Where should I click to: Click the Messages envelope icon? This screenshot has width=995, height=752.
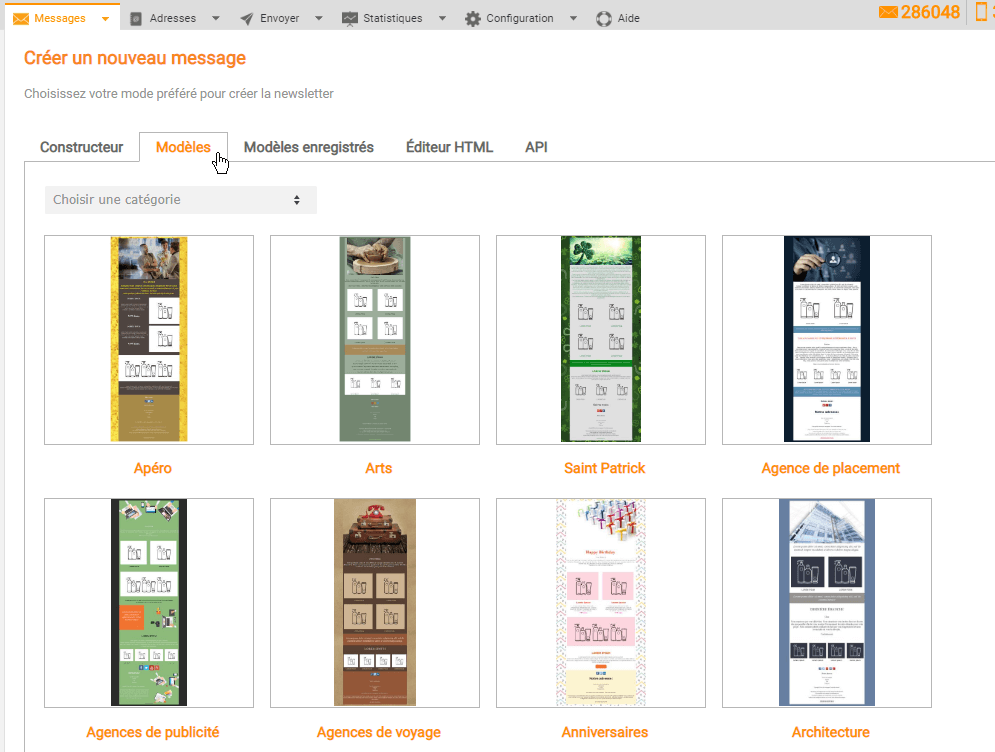pyautogui.click(x=21, y=18)
